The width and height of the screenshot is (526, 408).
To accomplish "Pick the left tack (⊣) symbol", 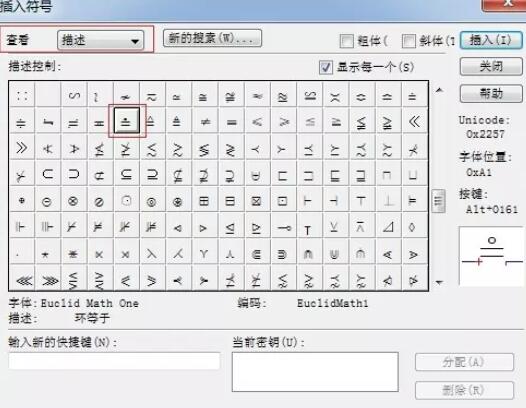I will [335, 200].
